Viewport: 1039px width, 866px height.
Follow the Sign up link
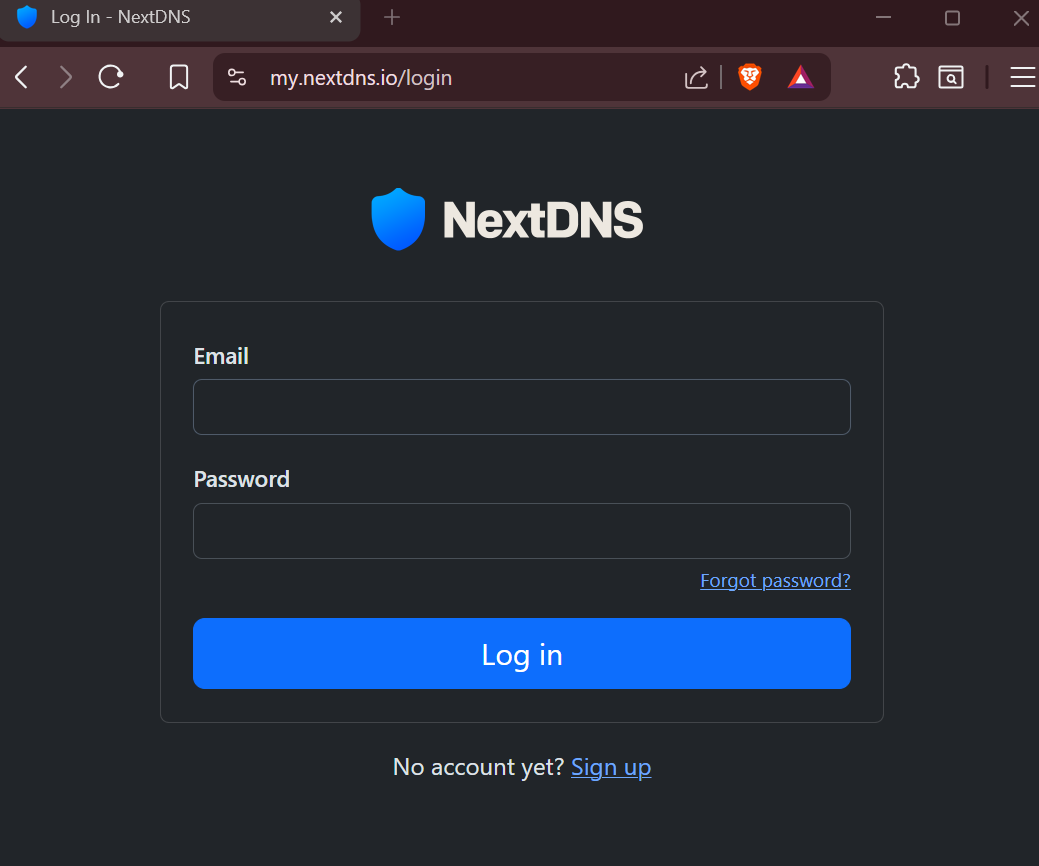pos(611,767)
